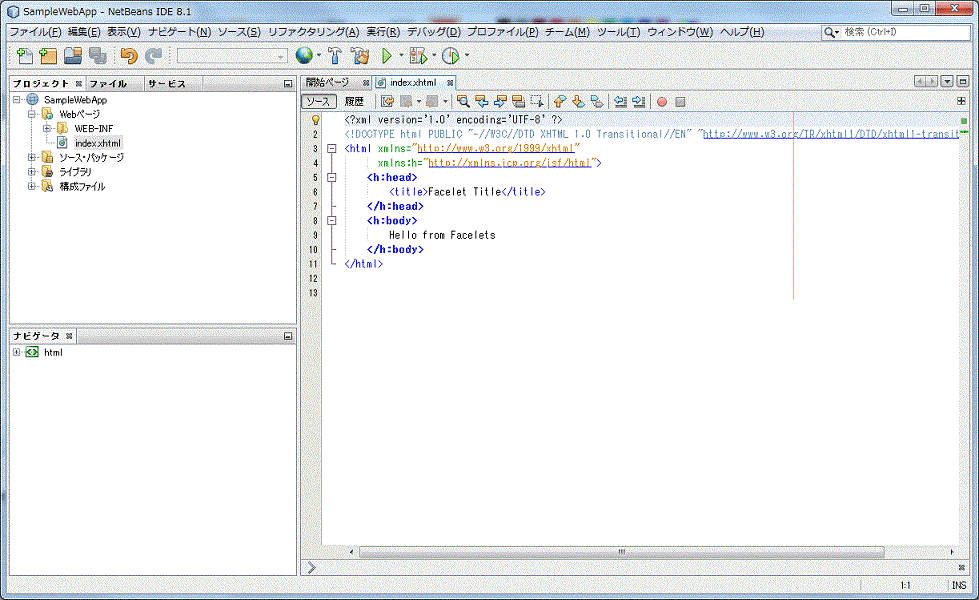Toggle the Rectangular Selection icon
This screenshot has width=979, height=600.
537,101
